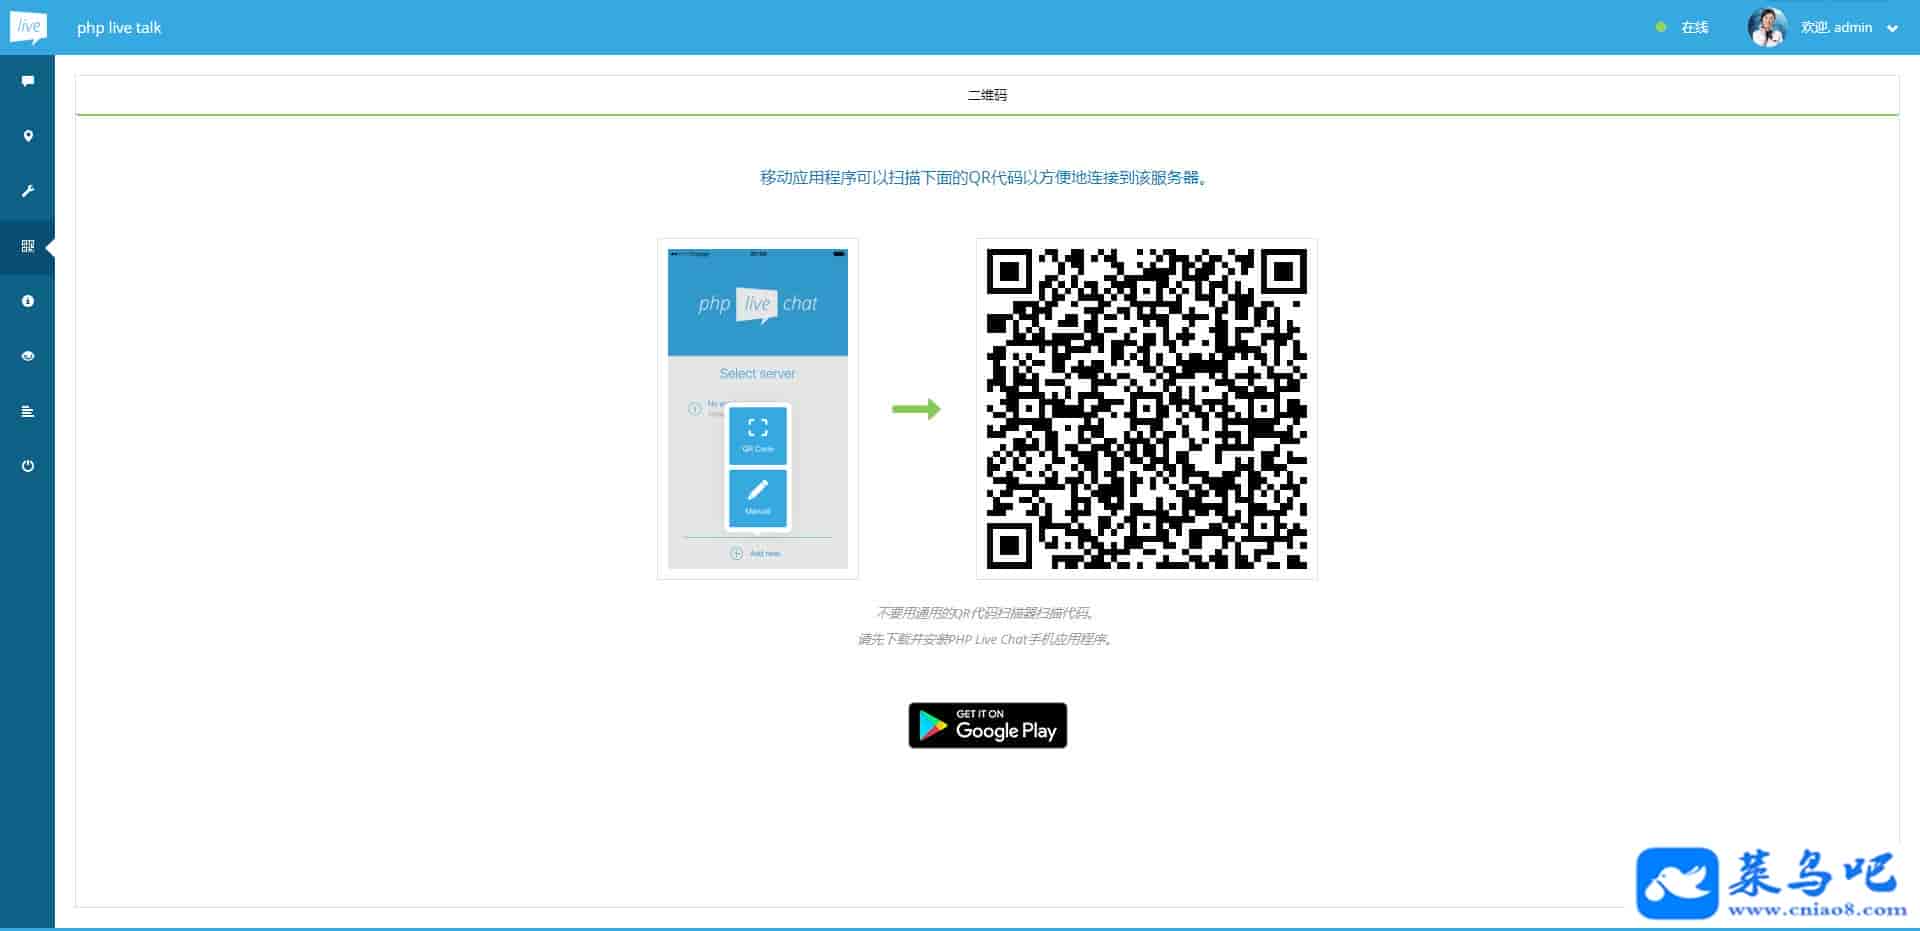Open the location pin sidebar icon
Image resolution: width=1920 pixels, height=931 pixels.
pos(28,136)
